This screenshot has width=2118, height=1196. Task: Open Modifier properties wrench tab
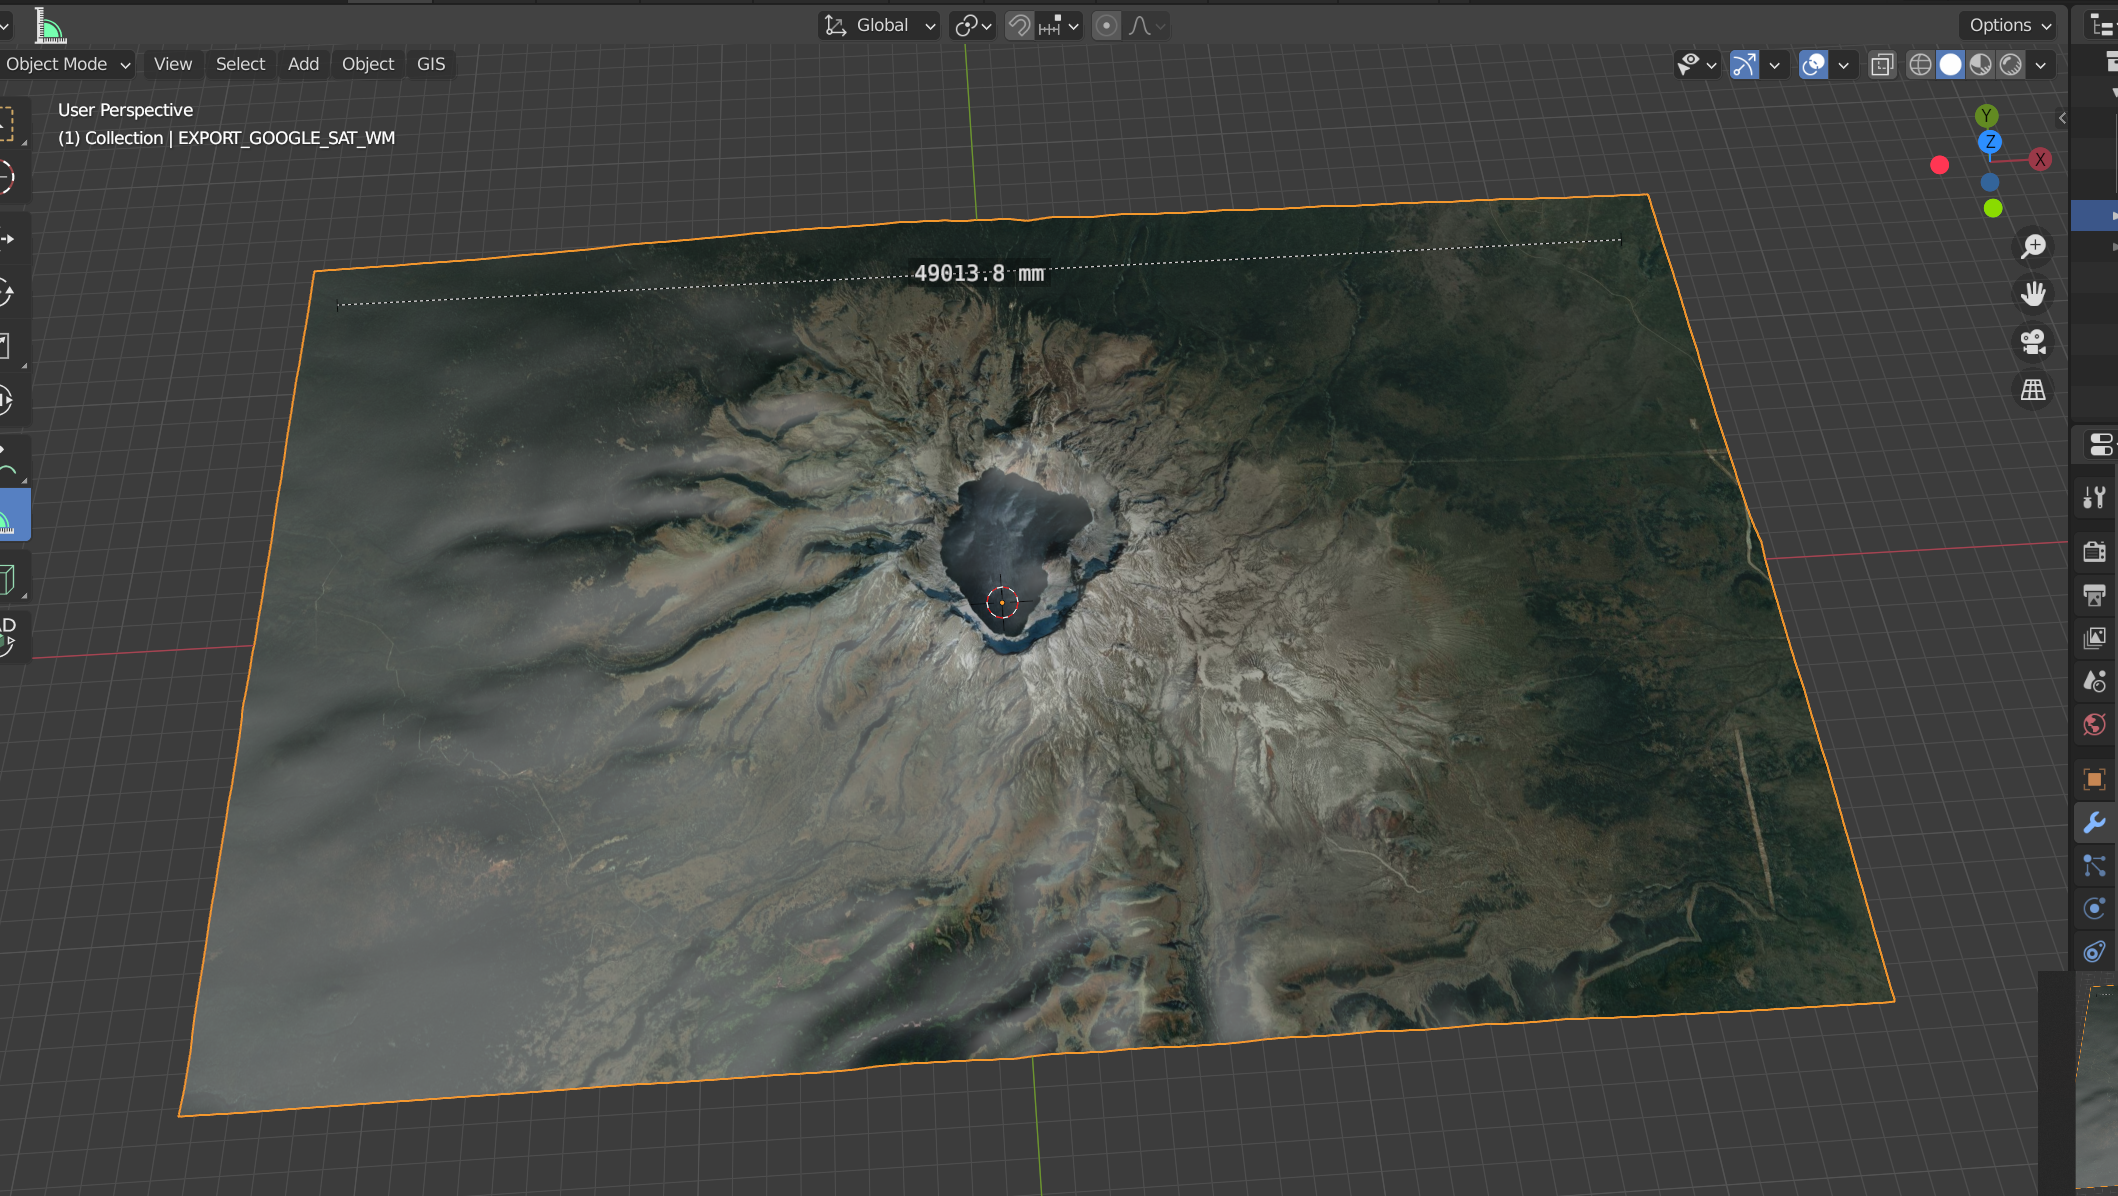[2094, 822]
